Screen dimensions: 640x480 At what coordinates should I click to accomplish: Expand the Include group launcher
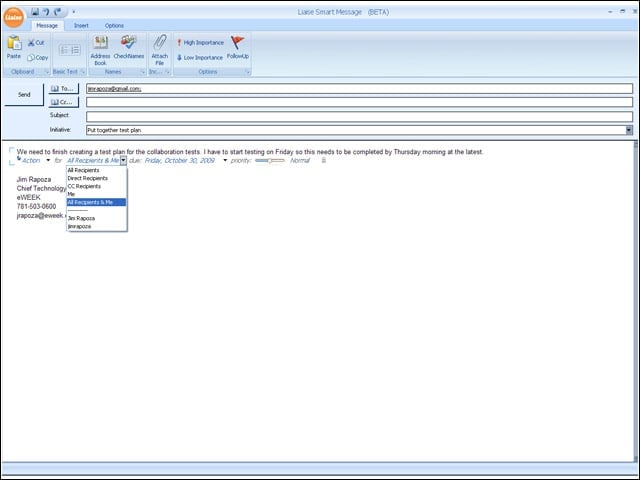[x=167, y=72]
